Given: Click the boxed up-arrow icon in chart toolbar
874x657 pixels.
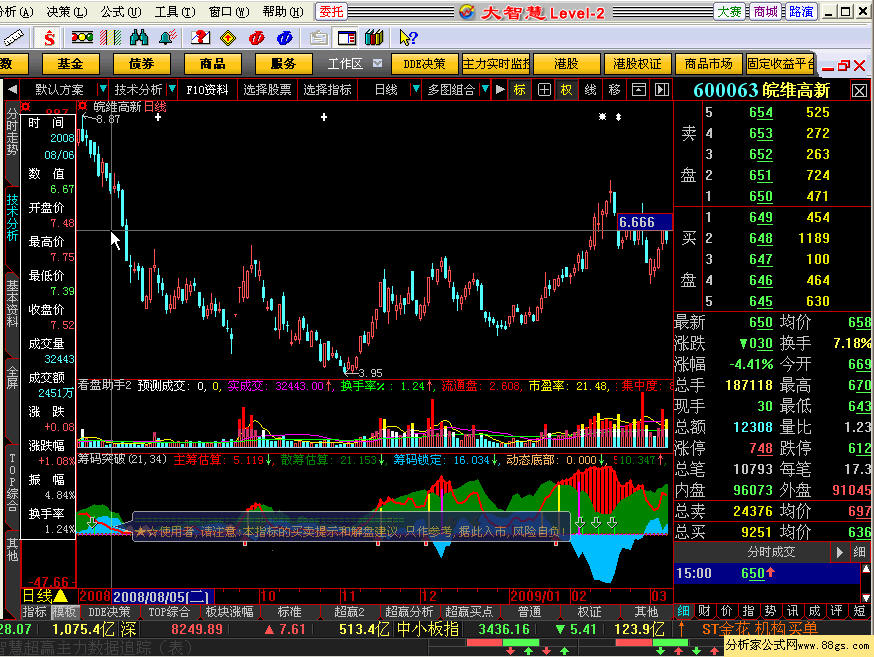Looking at the screenshot, I should (638, 90).
